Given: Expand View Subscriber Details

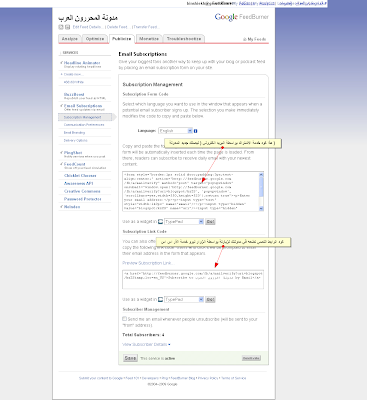Looking at the screenshot, I should point(146,344).
